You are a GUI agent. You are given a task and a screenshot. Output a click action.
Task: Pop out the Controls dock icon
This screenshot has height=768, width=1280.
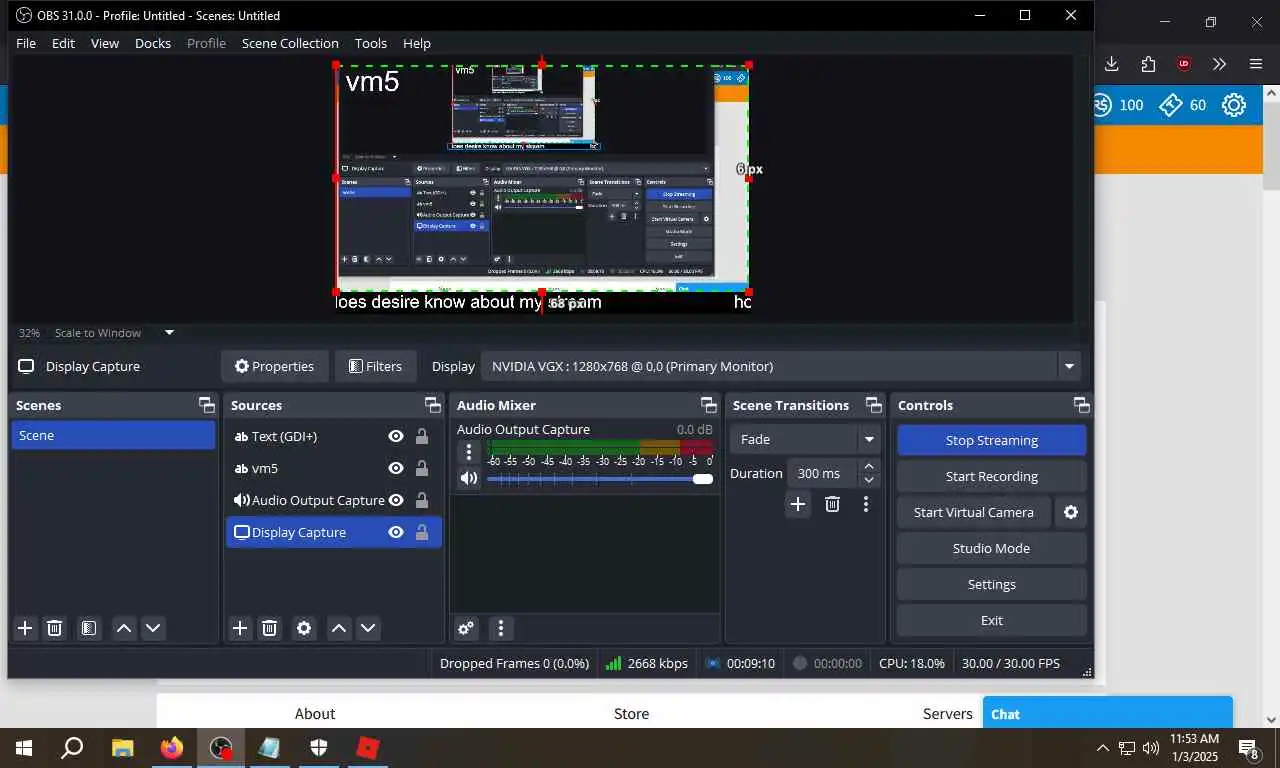[1082, 405]
